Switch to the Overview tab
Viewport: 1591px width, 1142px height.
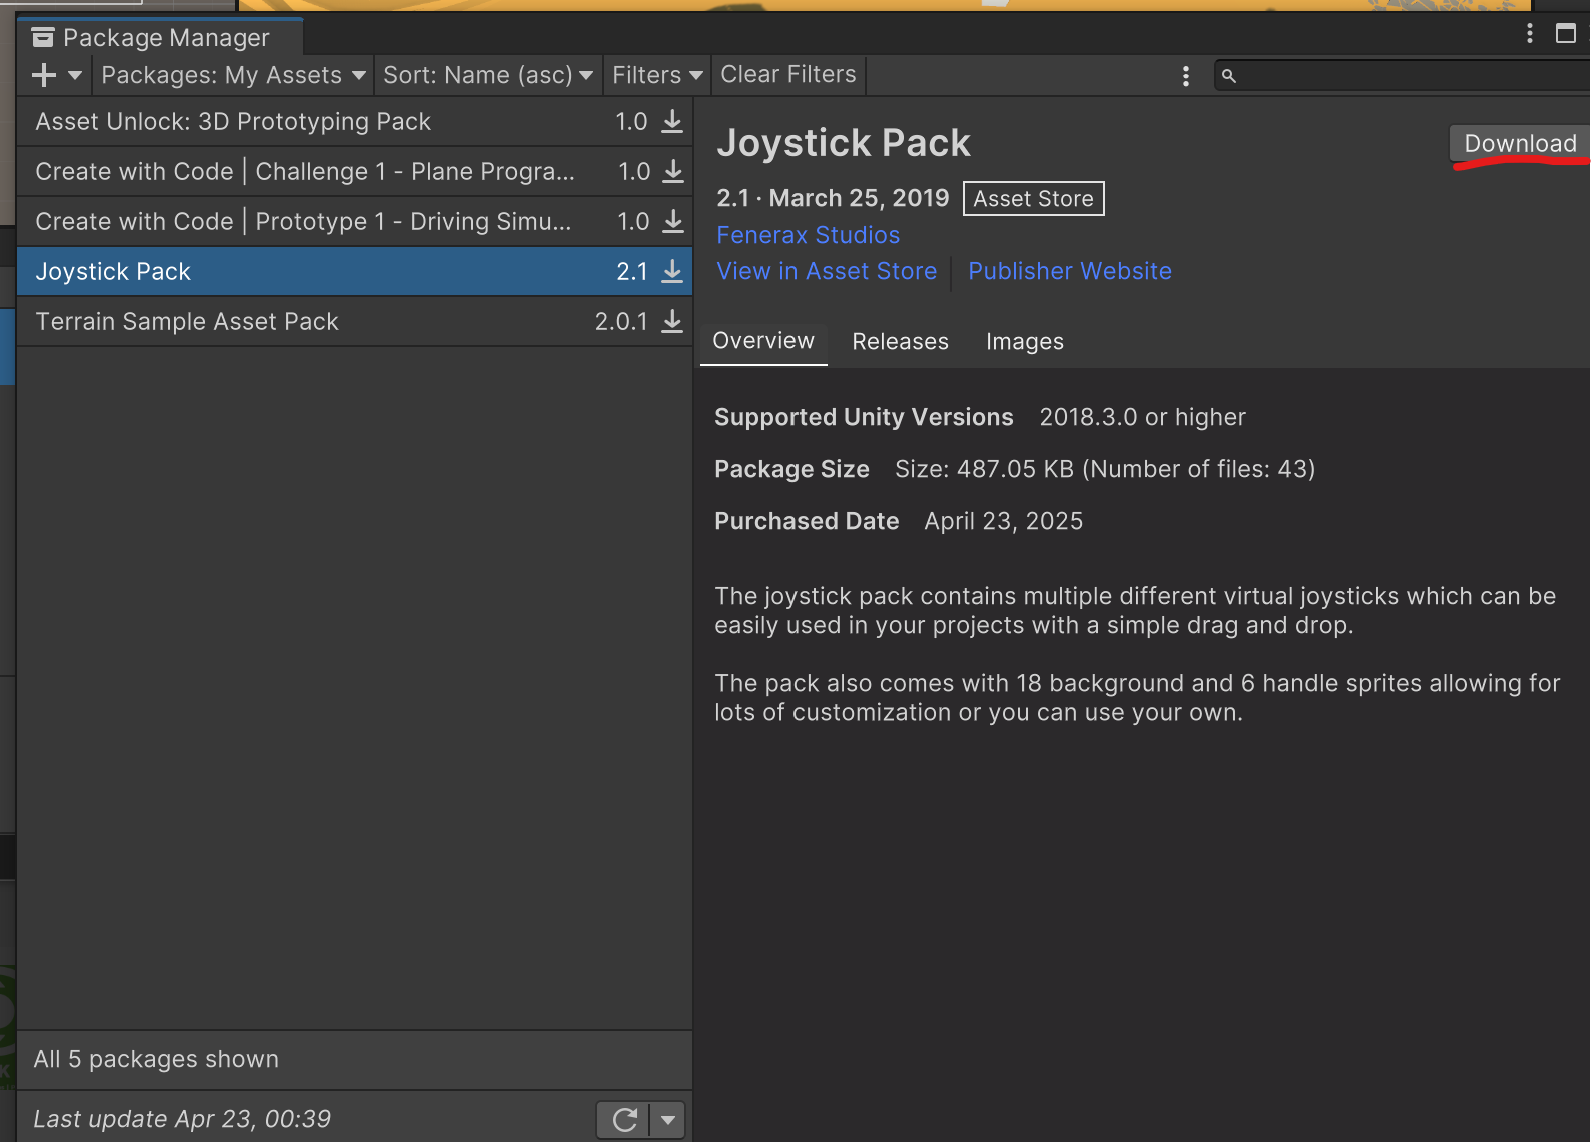[x=764, y=341]
